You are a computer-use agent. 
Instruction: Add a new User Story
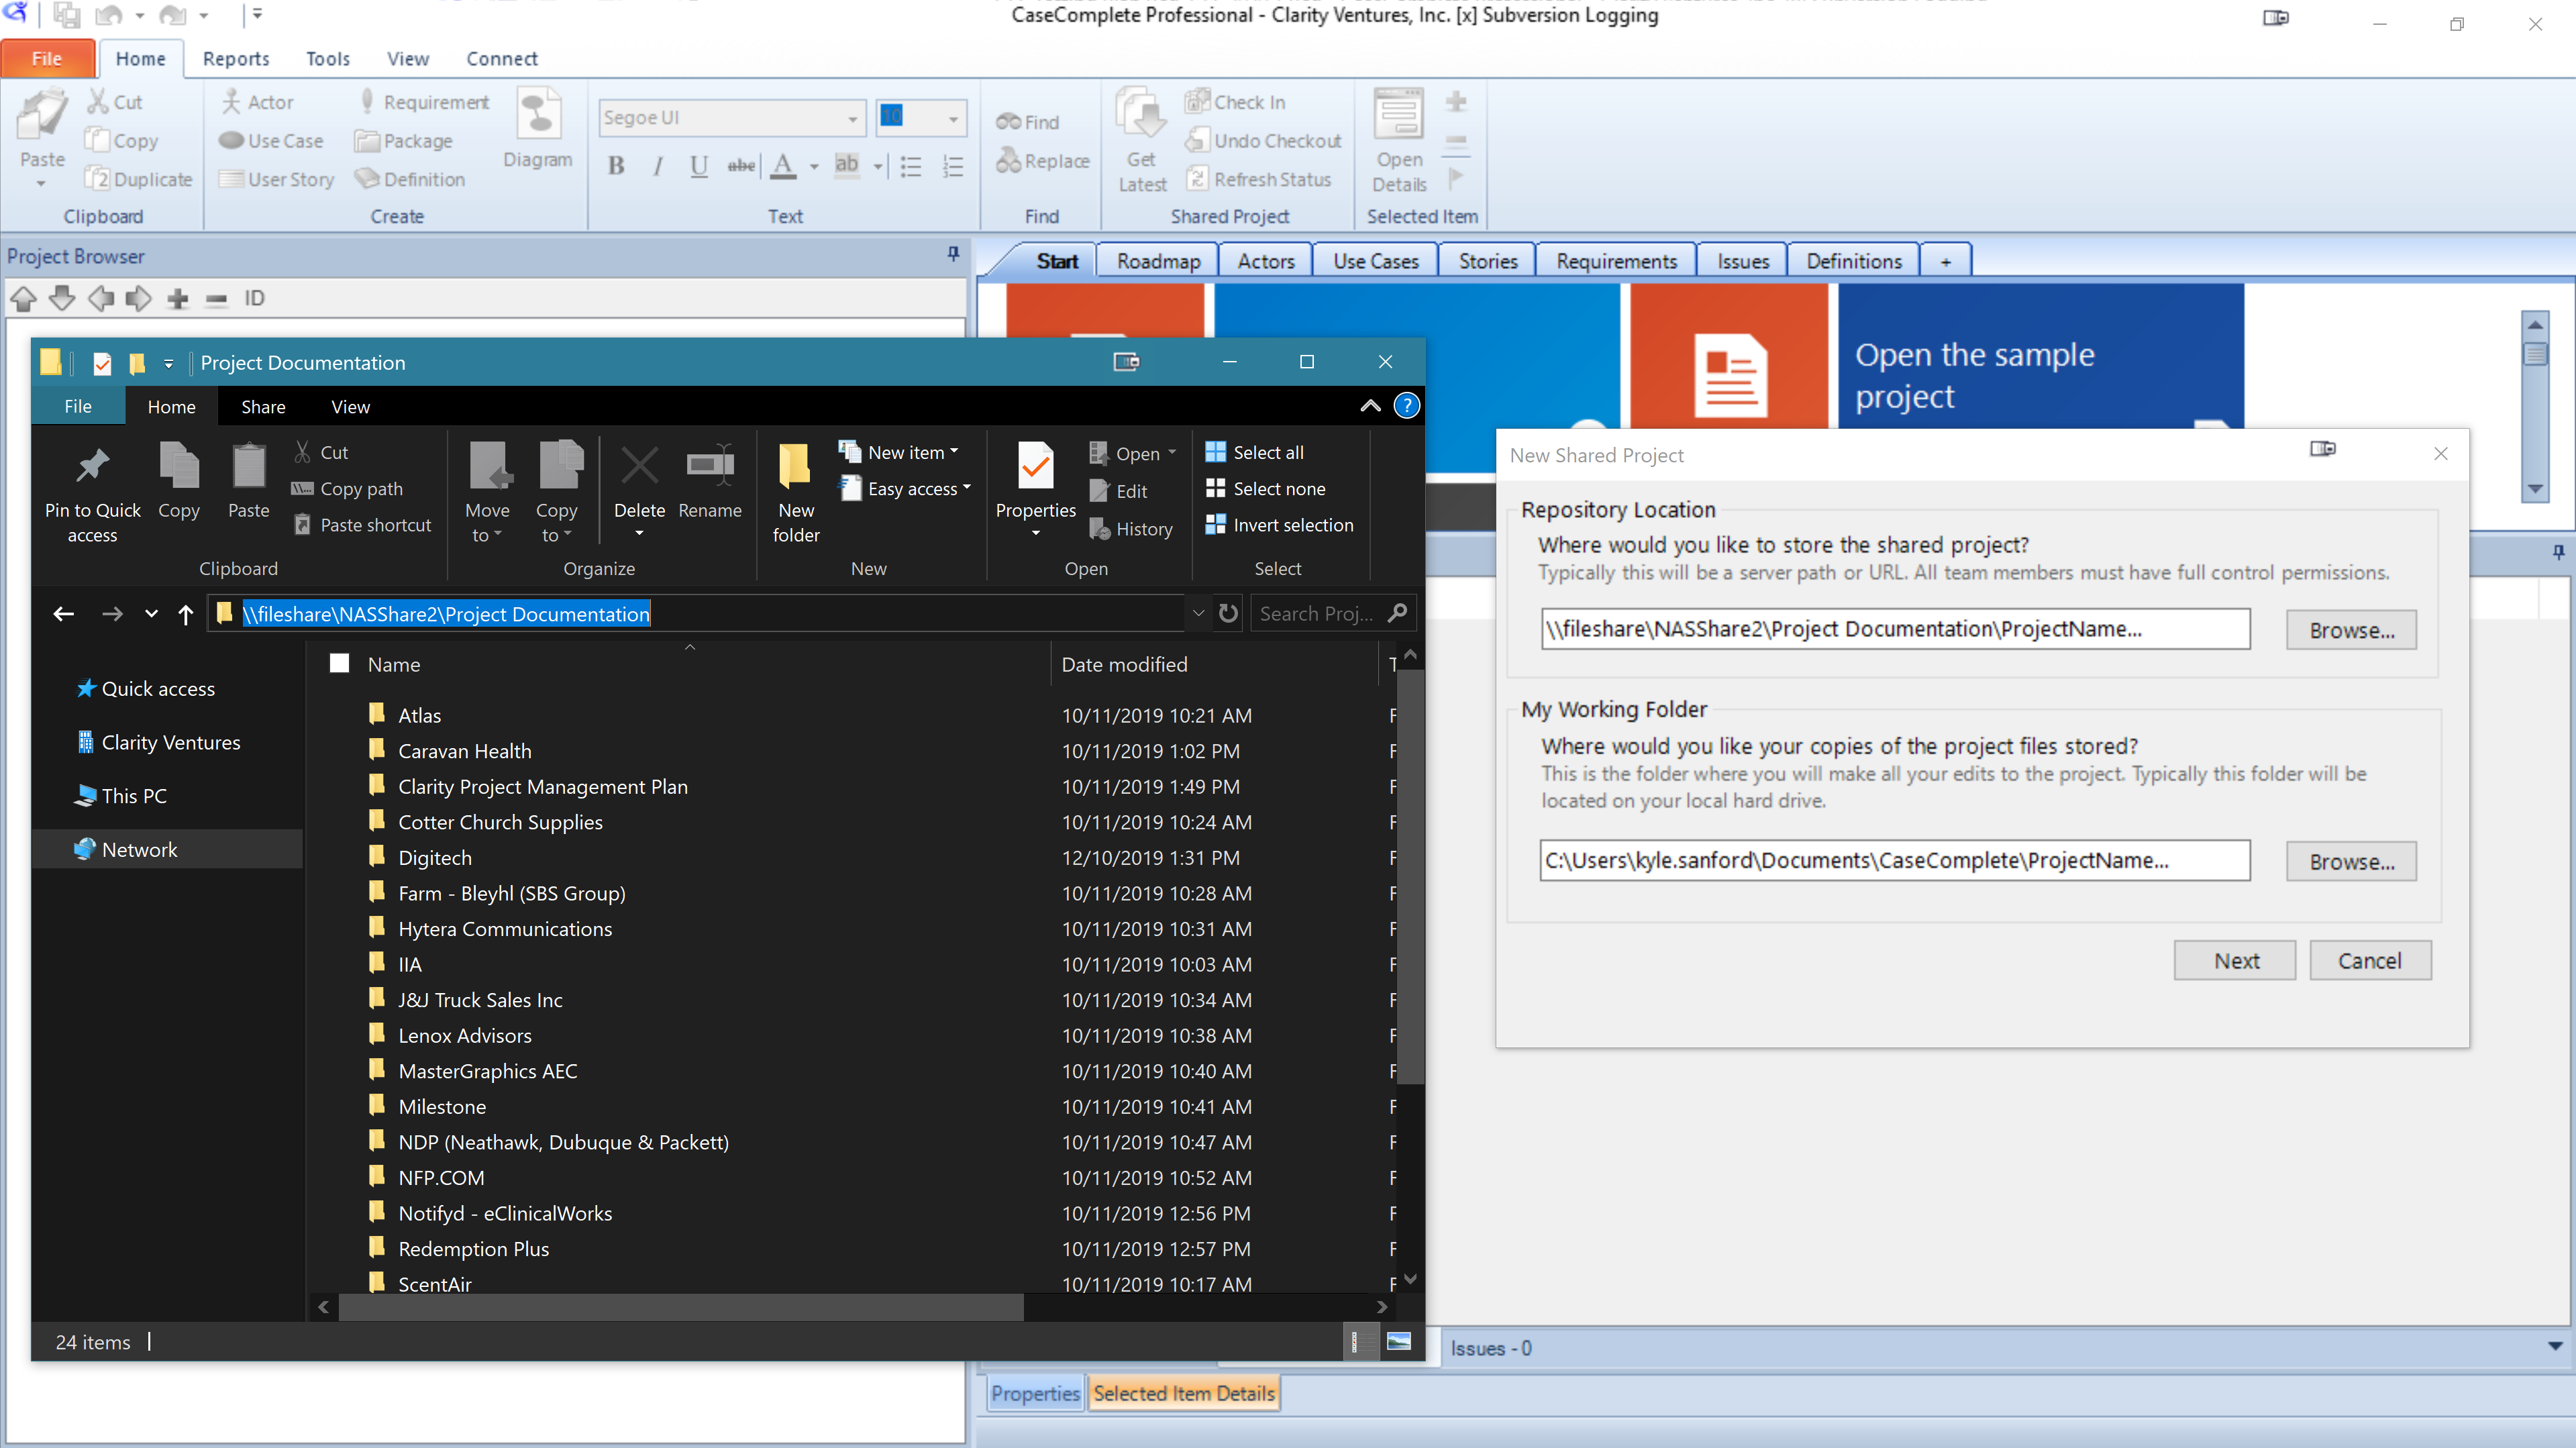[277, 179]
